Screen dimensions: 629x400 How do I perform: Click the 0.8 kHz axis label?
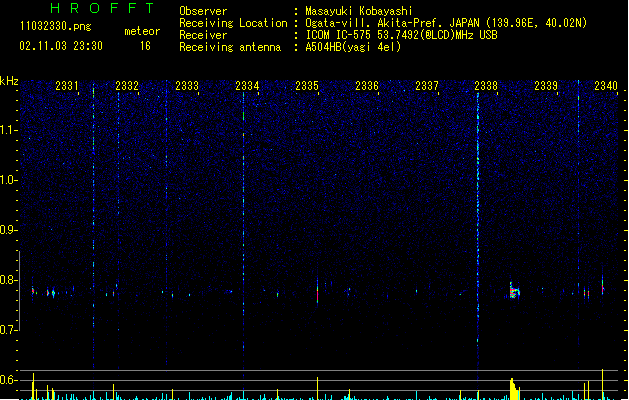tap(8, 280)
